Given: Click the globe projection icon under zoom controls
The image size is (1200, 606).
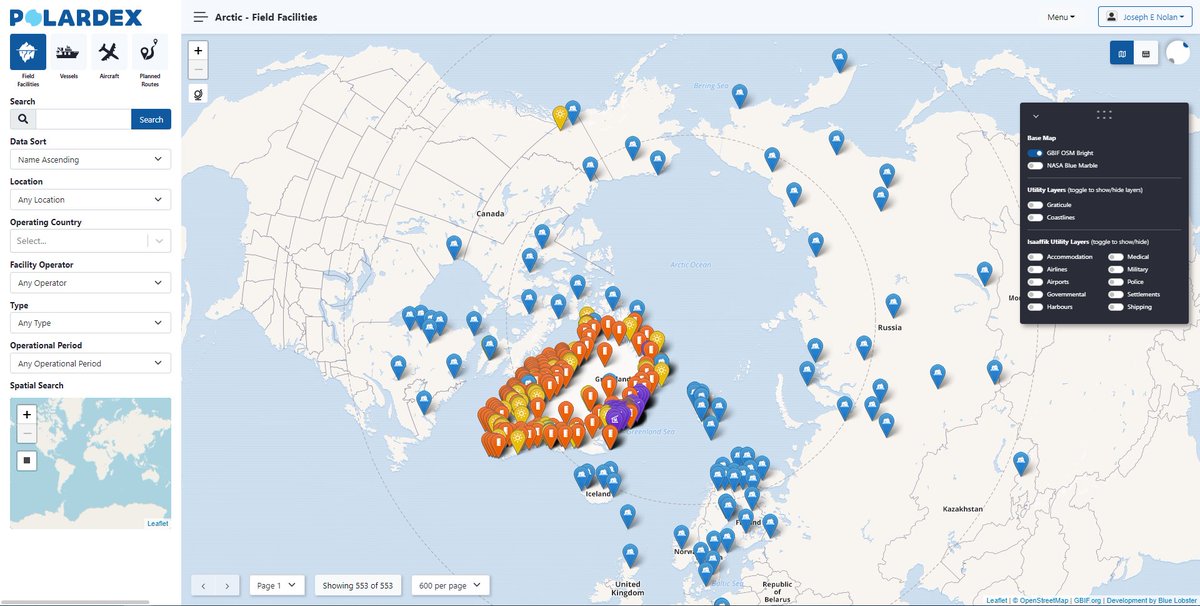Looking at the screenshot, I should tap(197, 94).
